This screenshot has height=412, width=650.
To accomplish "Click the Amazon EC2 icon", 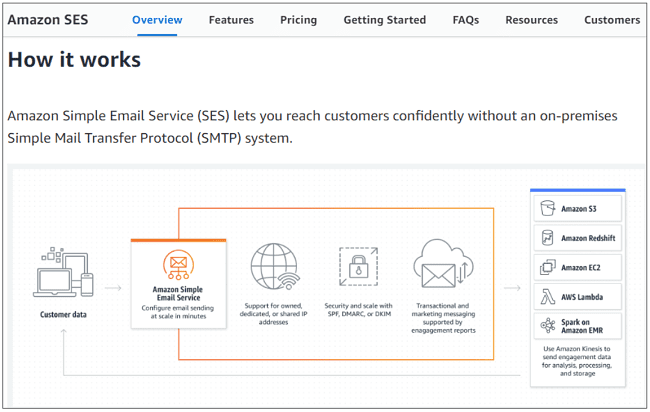I will pyautogui.click(x=547, y=267).
